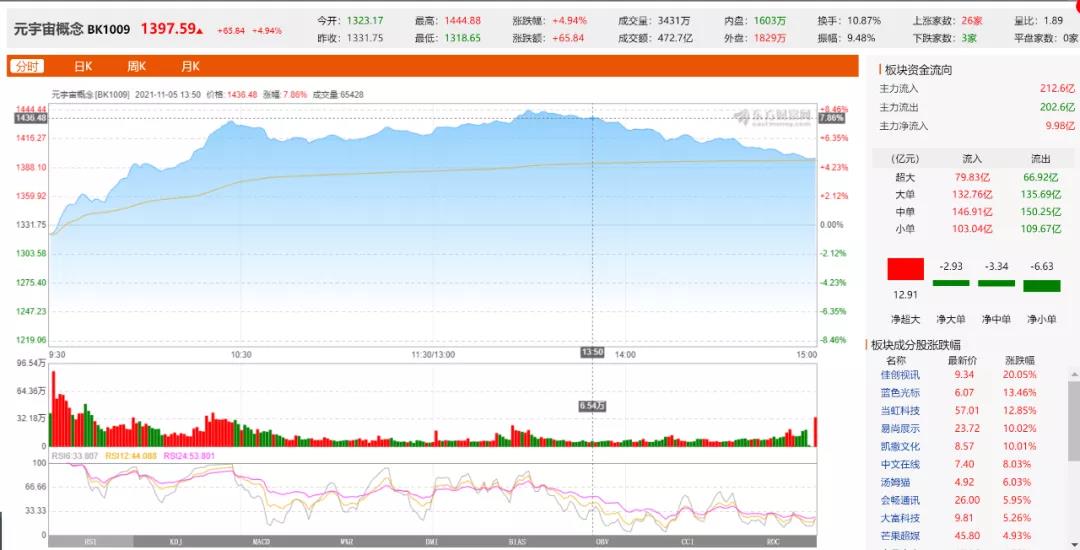Click the 小单 outflow 109.67亿 cell

pos(1041,229)
